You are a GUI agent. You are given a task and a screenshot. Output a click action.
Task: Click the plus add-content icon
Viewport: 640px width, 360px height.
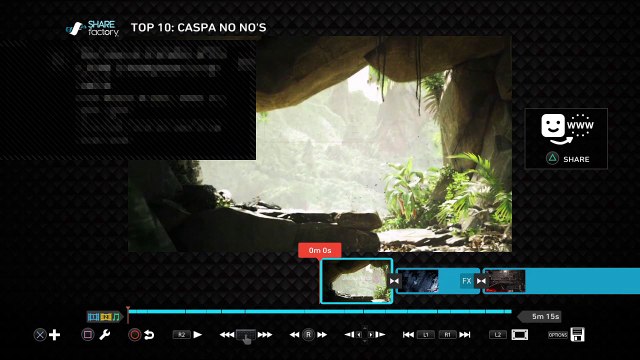click(x=54, y=335)
